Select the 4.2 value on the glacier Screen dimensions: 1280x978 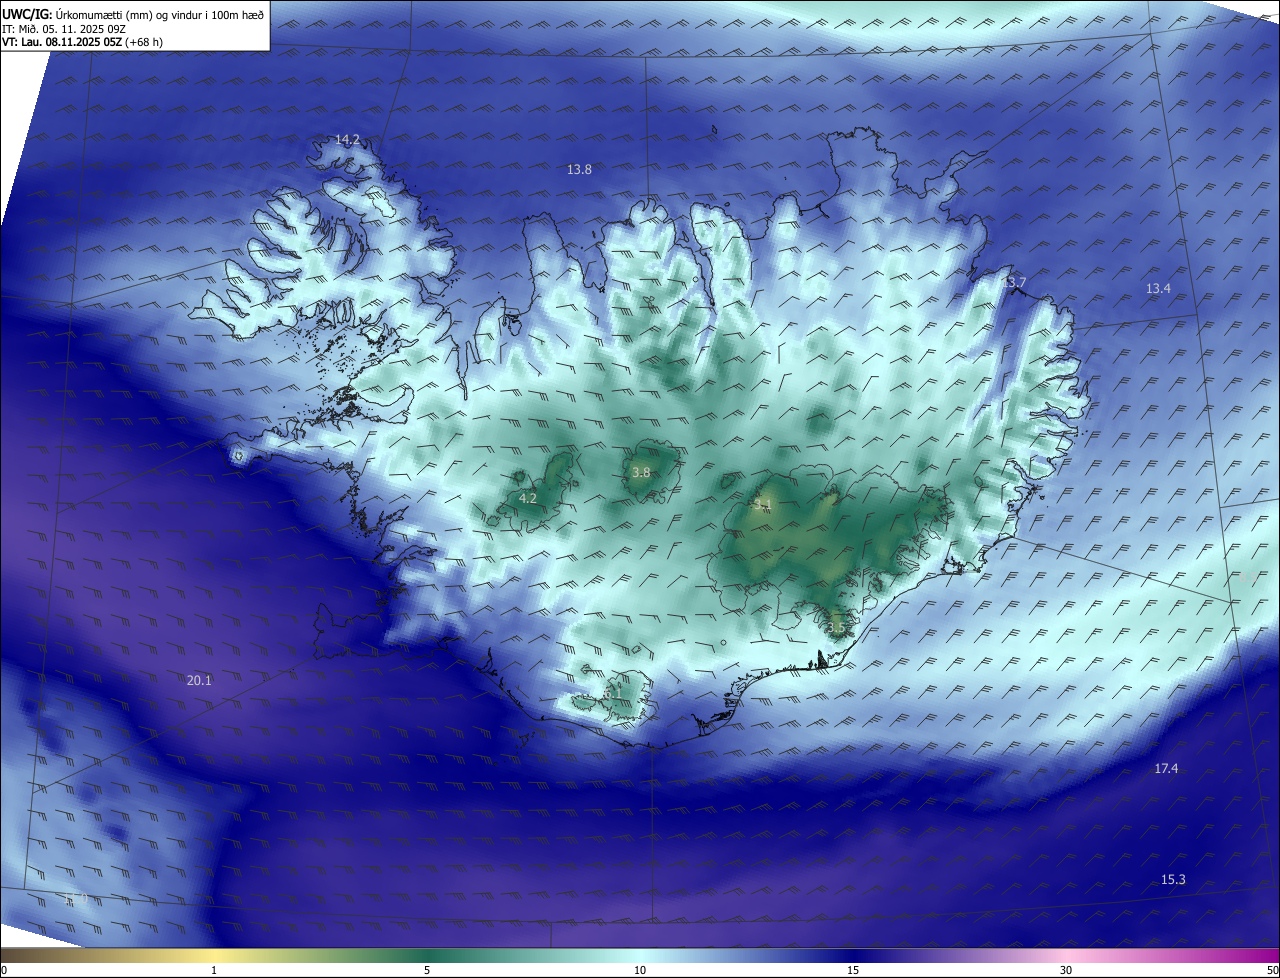coord(528,498)
